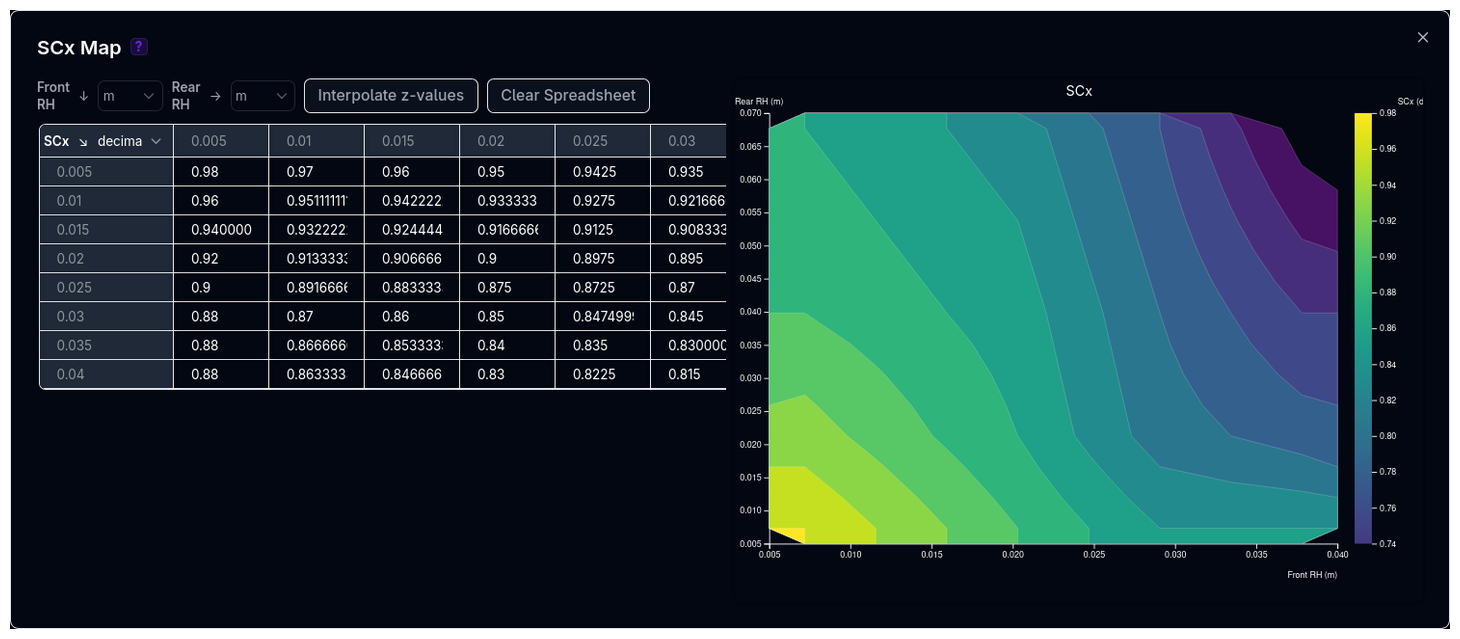Click the Rear RH right arrow icon
1460x639 pixels.
216,96
